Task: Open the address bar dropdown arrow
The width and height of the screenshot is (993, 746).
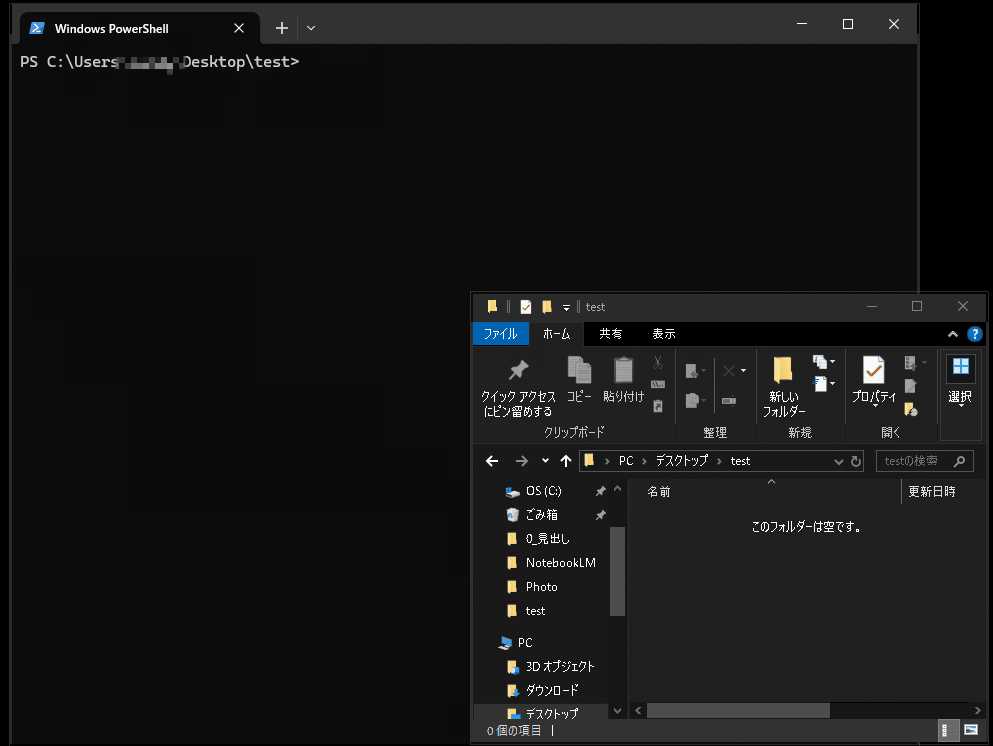Action: [838, 461]
